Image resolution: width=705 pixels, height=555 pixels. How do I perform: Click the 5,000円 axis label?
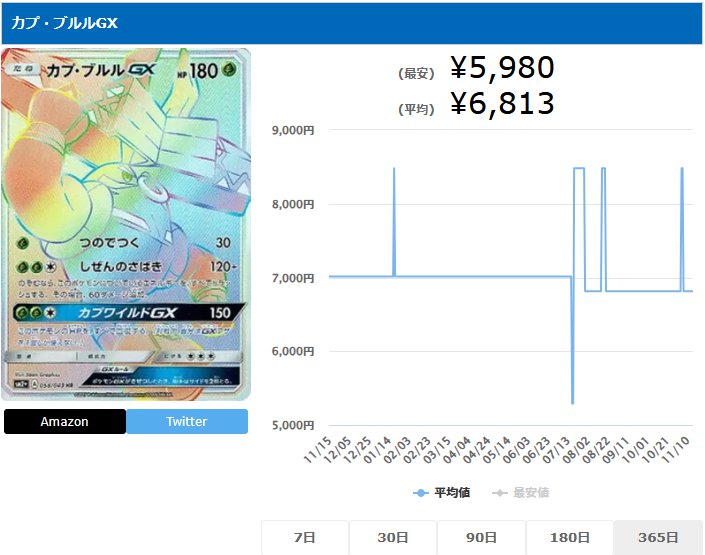point(293,425)
